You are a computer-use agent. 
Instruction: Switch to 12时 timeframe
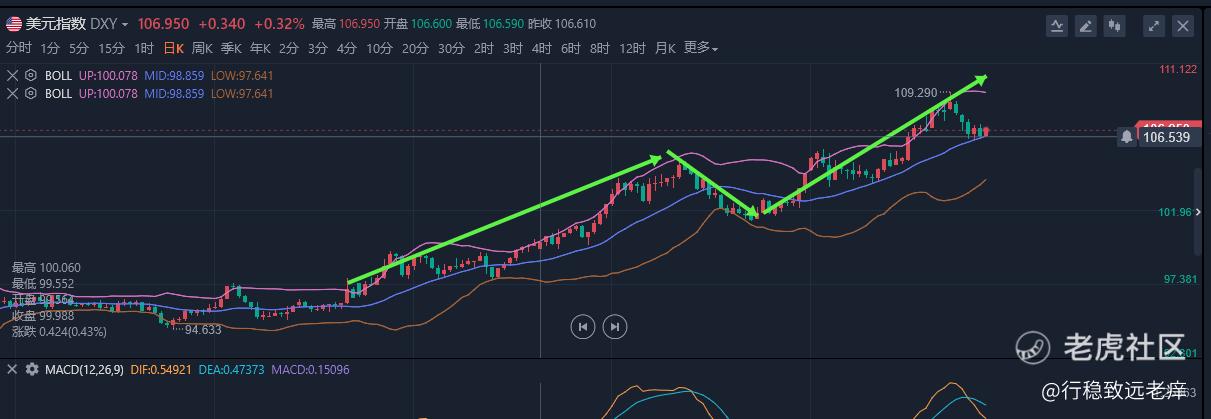click(x=632, y=47)
